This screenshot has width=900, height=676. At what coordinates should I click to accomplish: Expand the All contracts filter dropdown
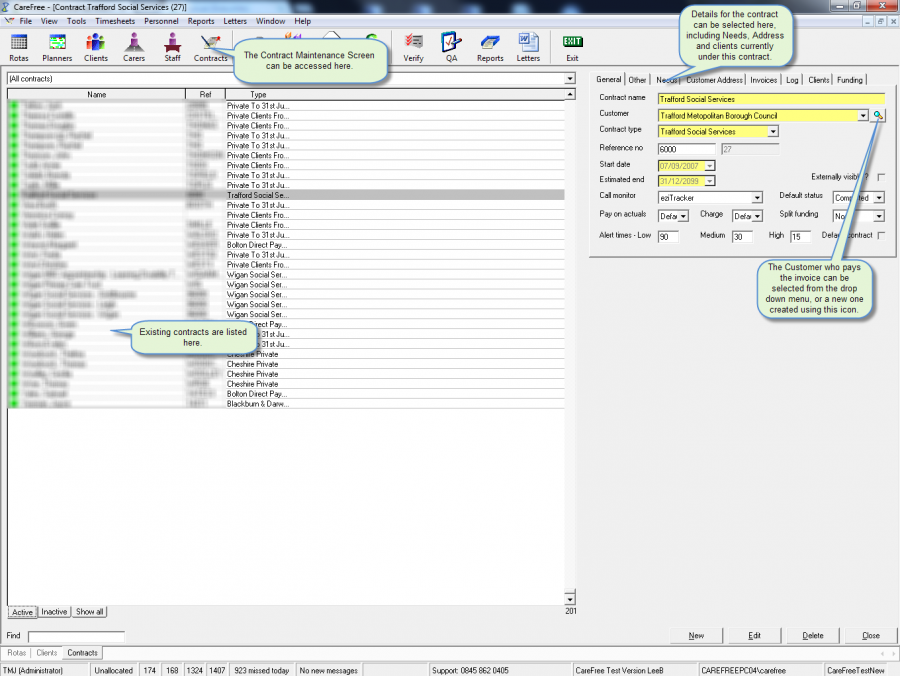[570, 78]
